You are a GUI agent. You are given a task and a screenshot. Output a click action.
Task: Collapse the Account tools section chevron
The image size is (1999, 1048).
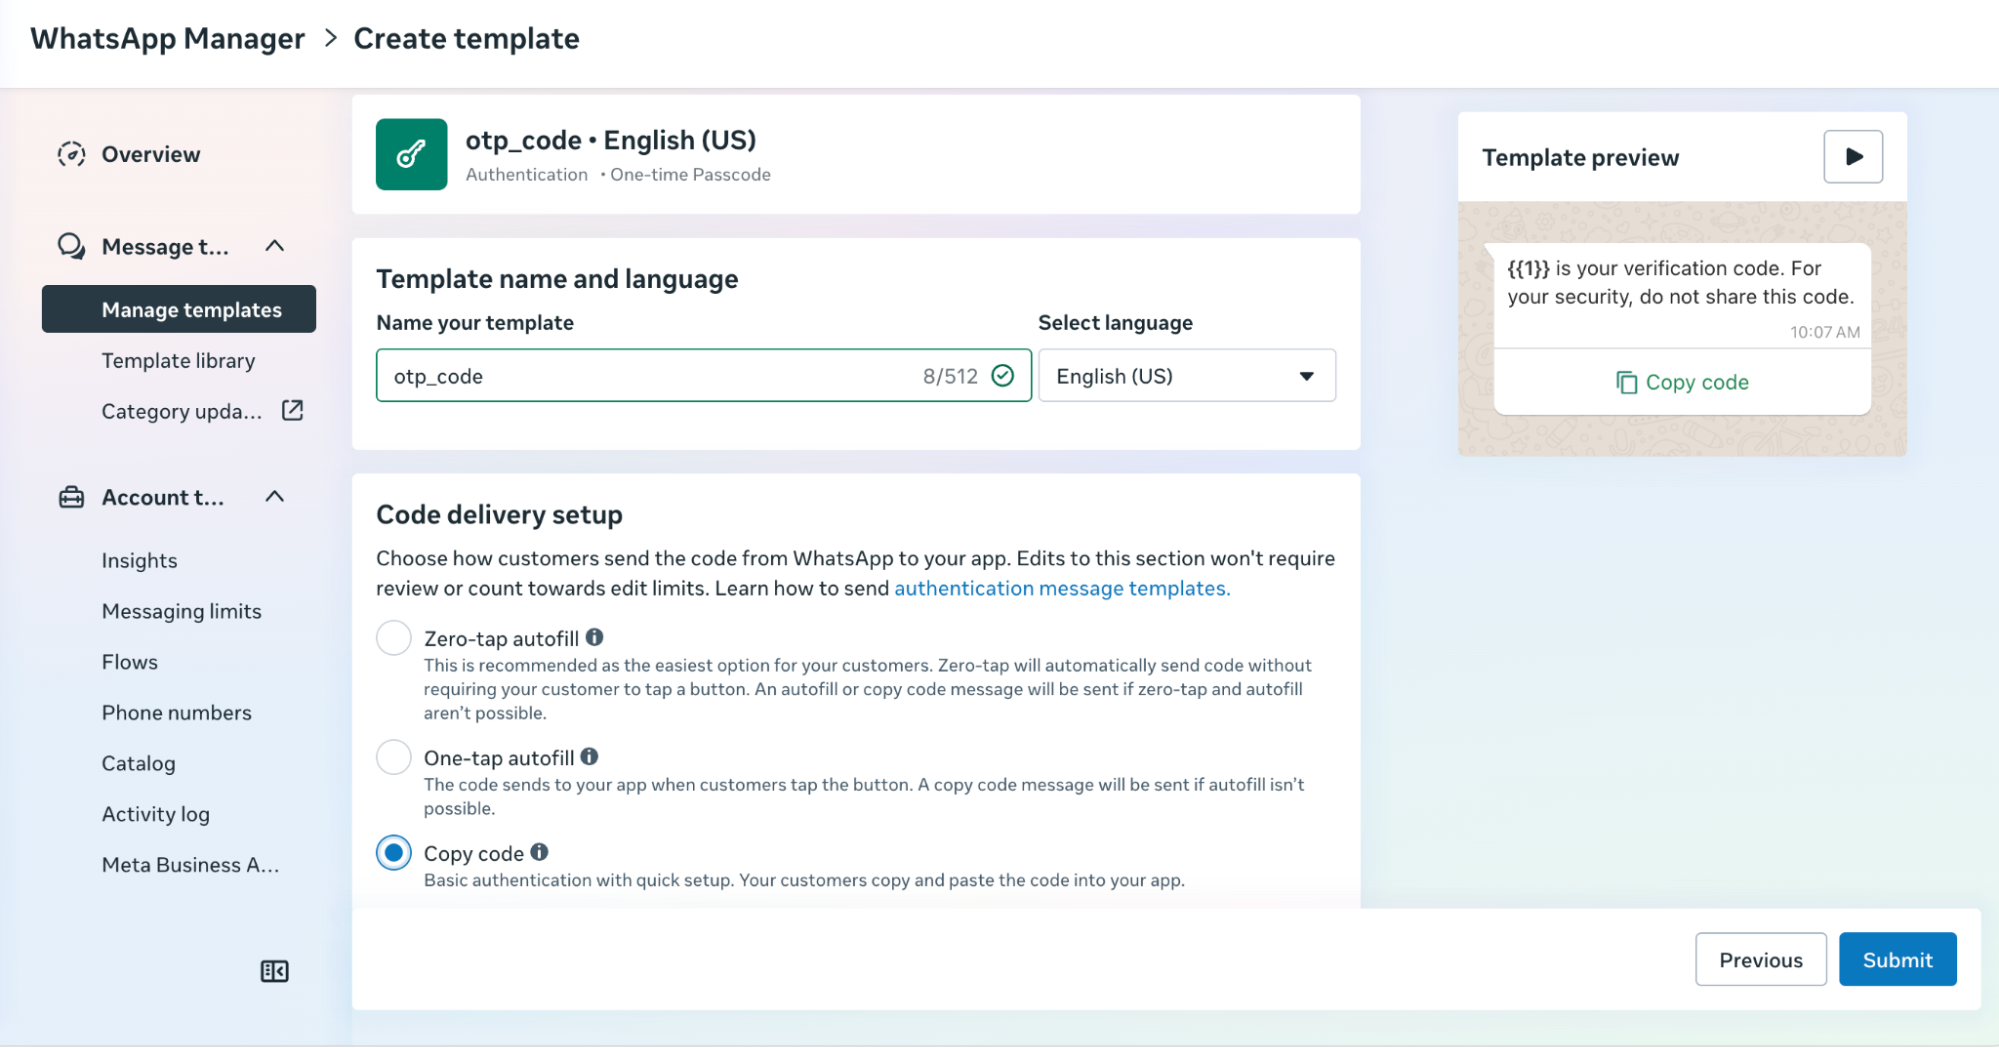[x=275, y=497]
